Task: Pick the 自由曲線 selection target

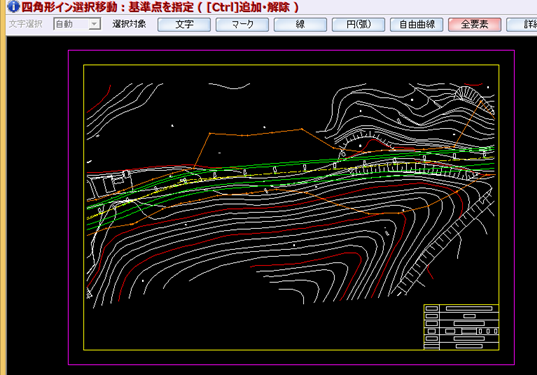Action: 417,24
